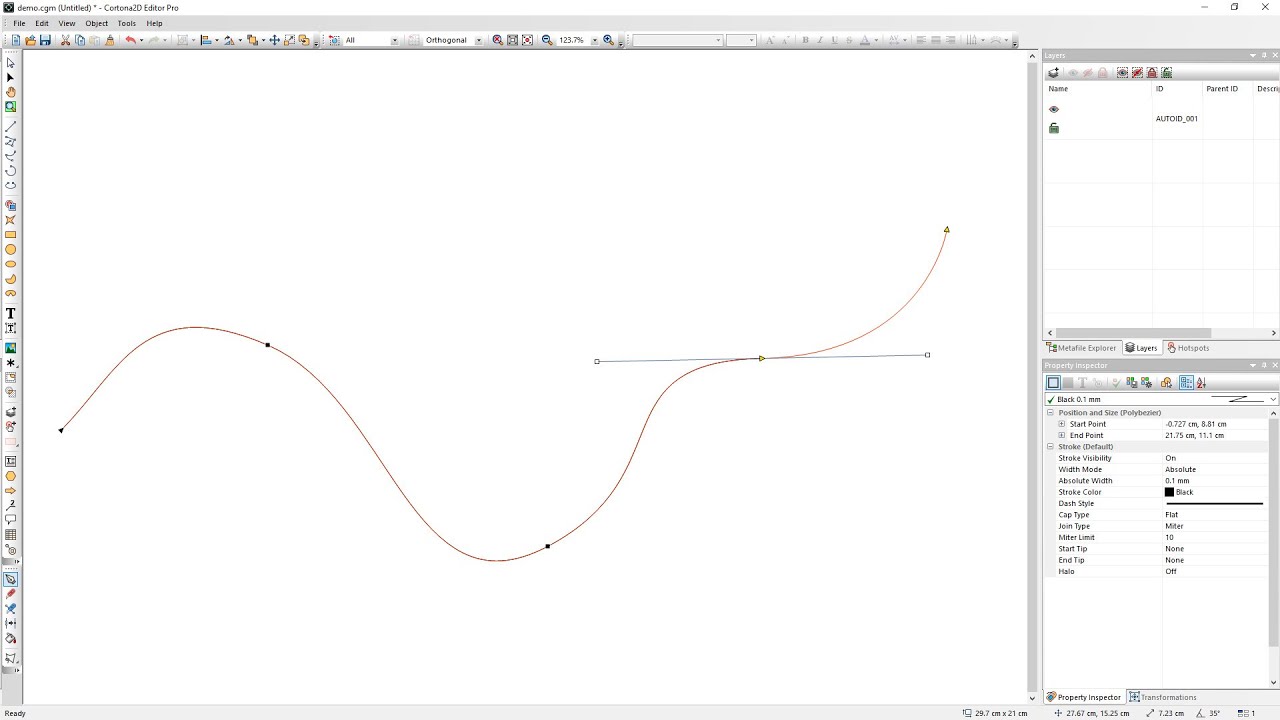This screenshot has height=720, width=1280.
Task: Select the Table grid tool
Action: [x=11, y=535]
